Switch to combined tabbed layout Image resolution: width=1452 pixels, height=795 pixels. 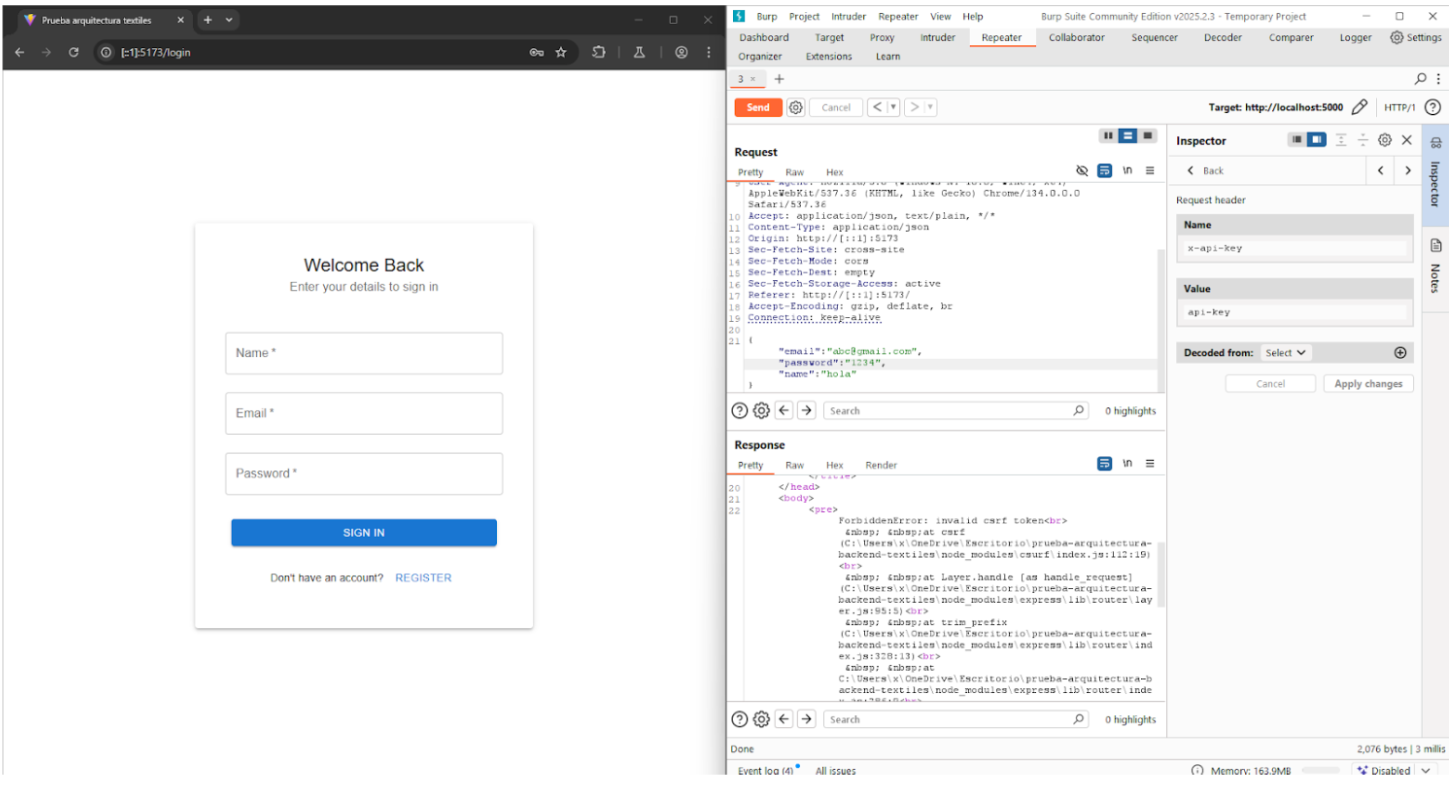click(x=1148, y=136)
